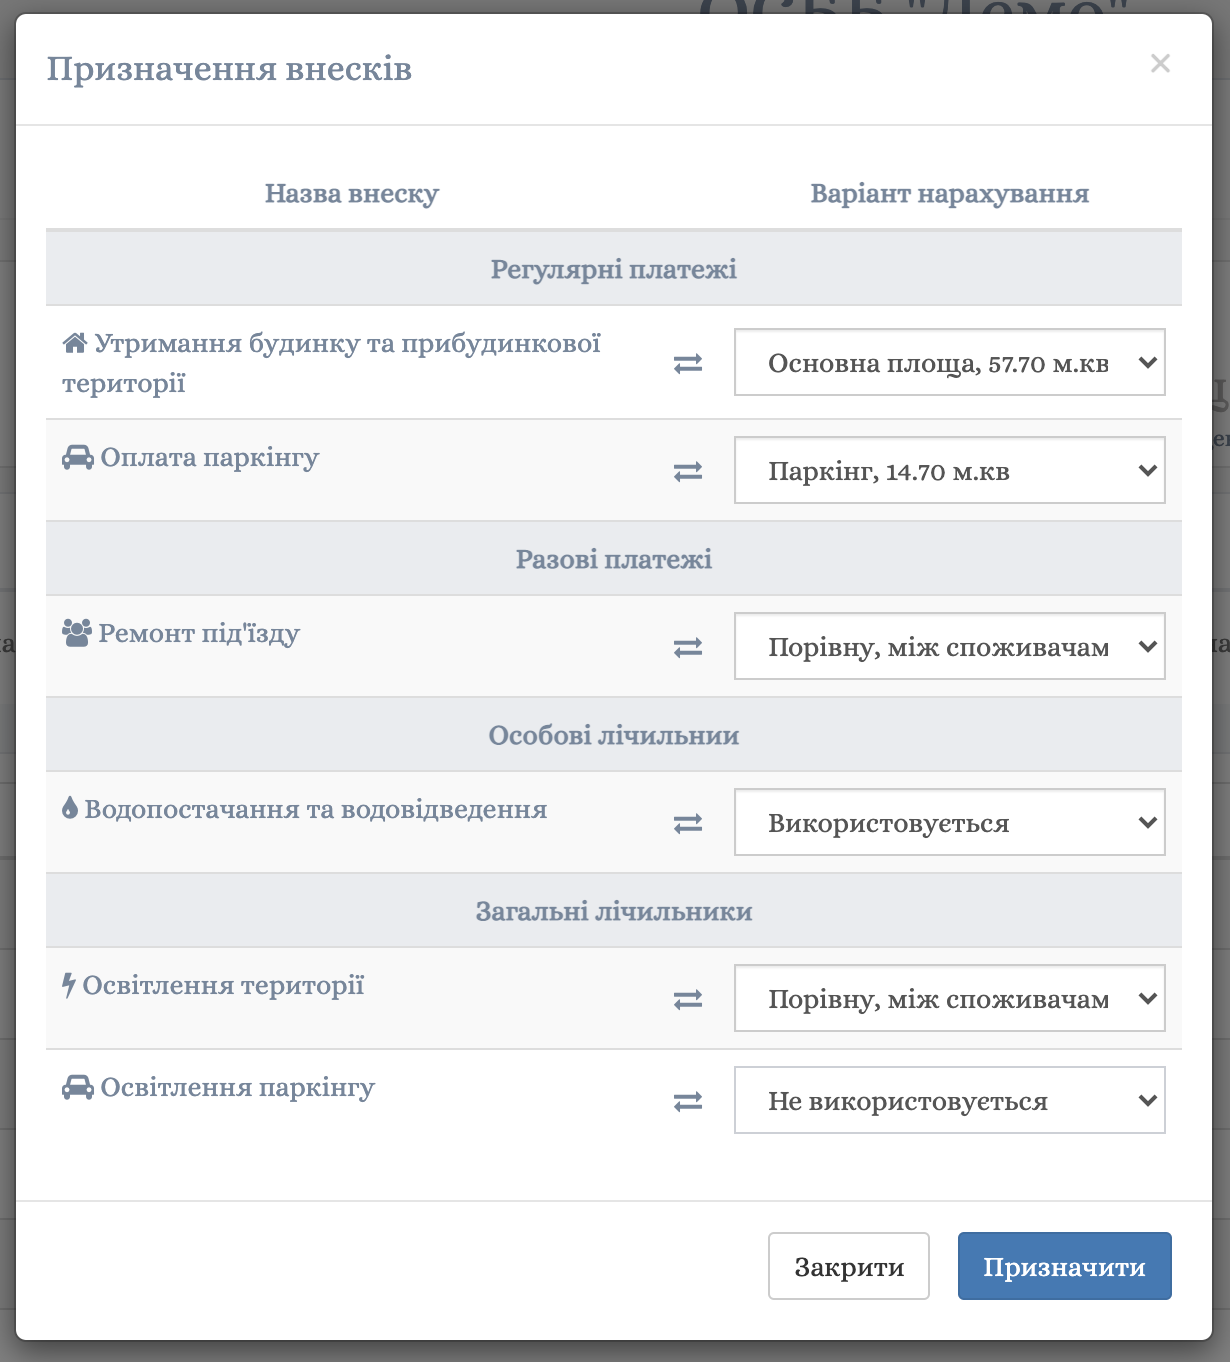Screen dimensions: 1230x1362
Task: Click swap arrows icon in Ремонт під'їзду row
Action: coord(688,648)
